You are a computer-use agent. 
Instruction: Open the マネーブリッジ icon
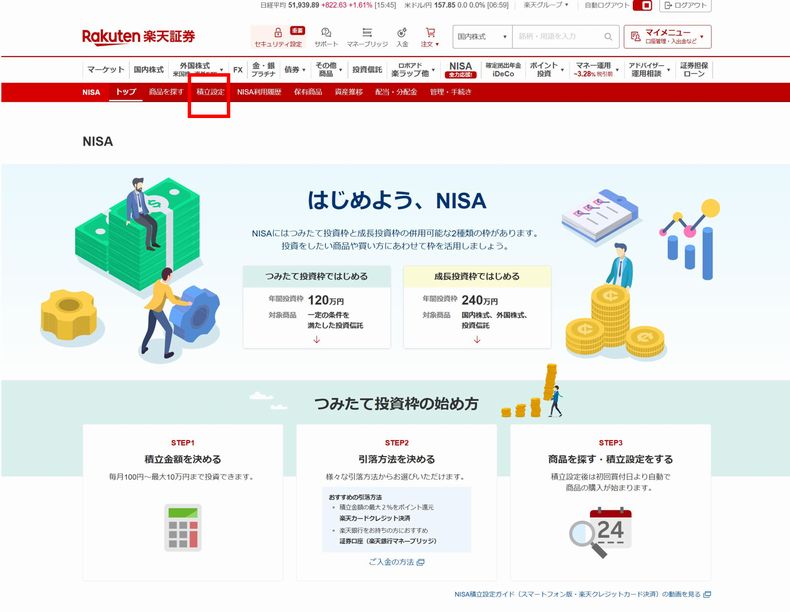pos(367,33)
